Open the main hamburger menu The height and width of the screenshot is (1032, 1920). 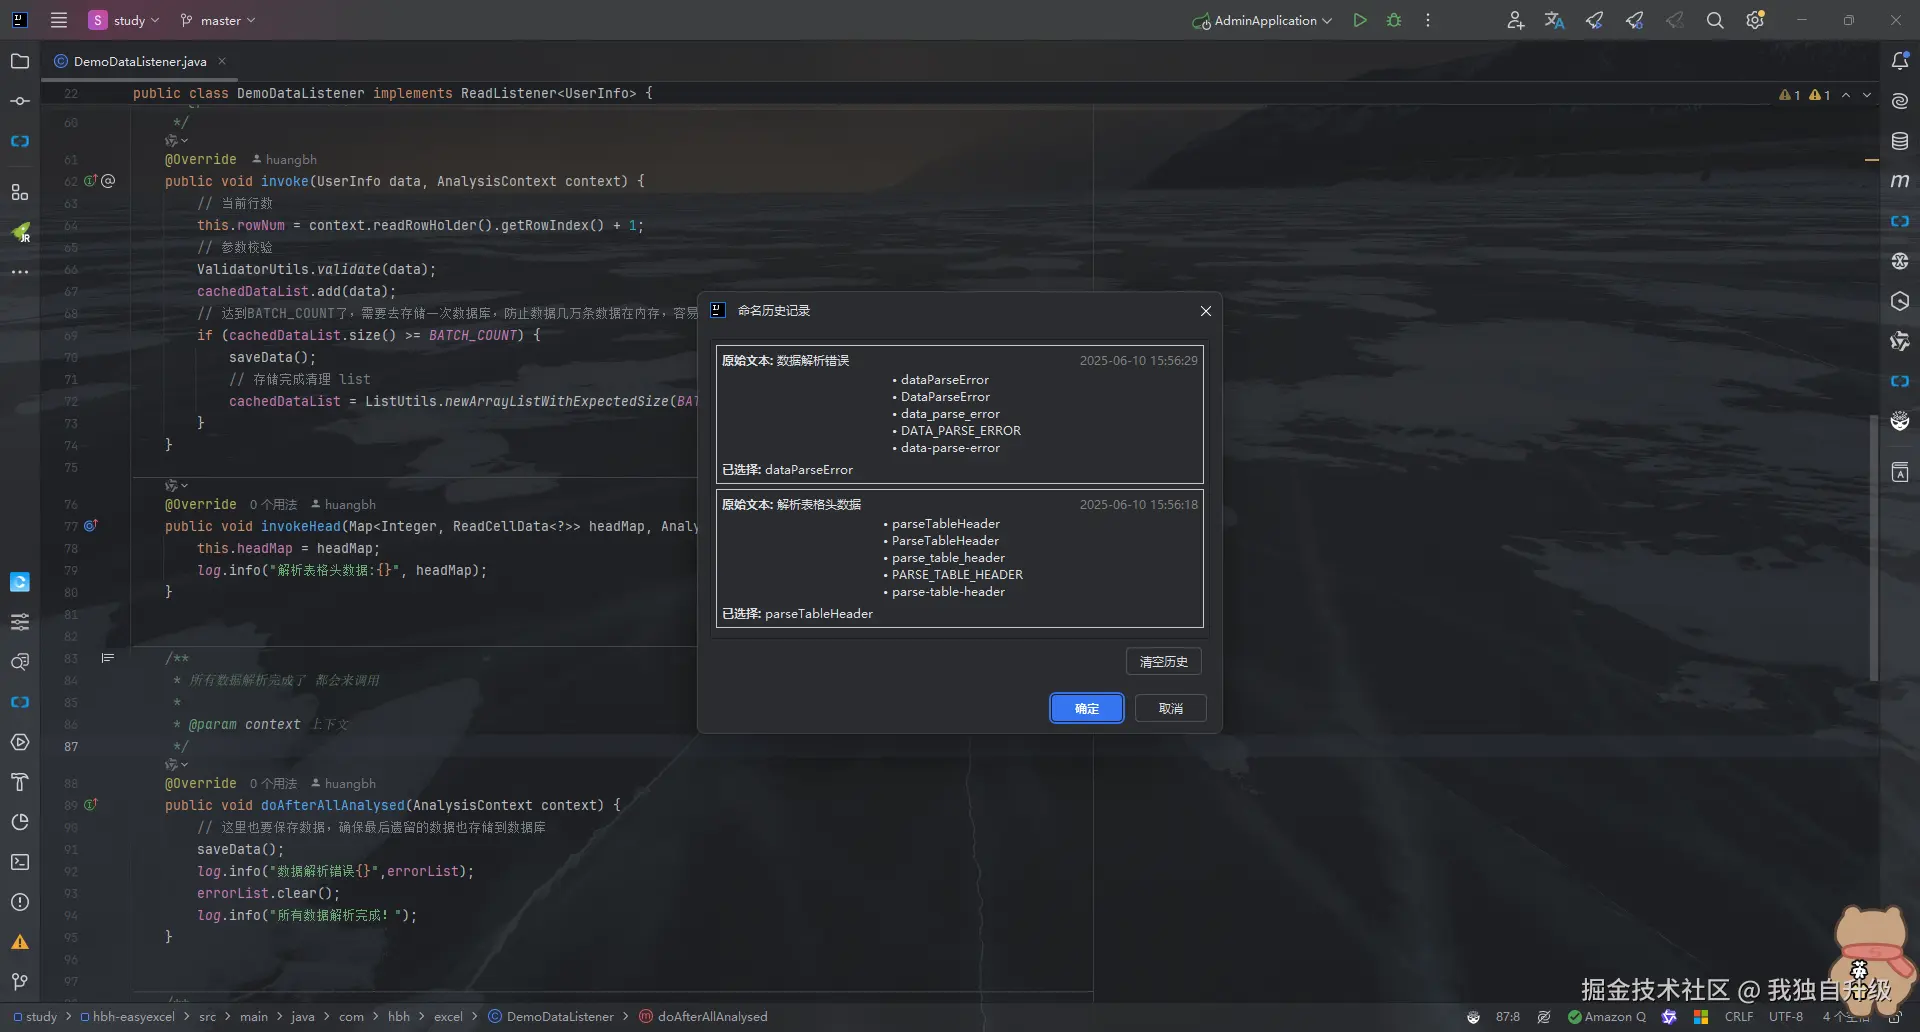tap(59, 20)
